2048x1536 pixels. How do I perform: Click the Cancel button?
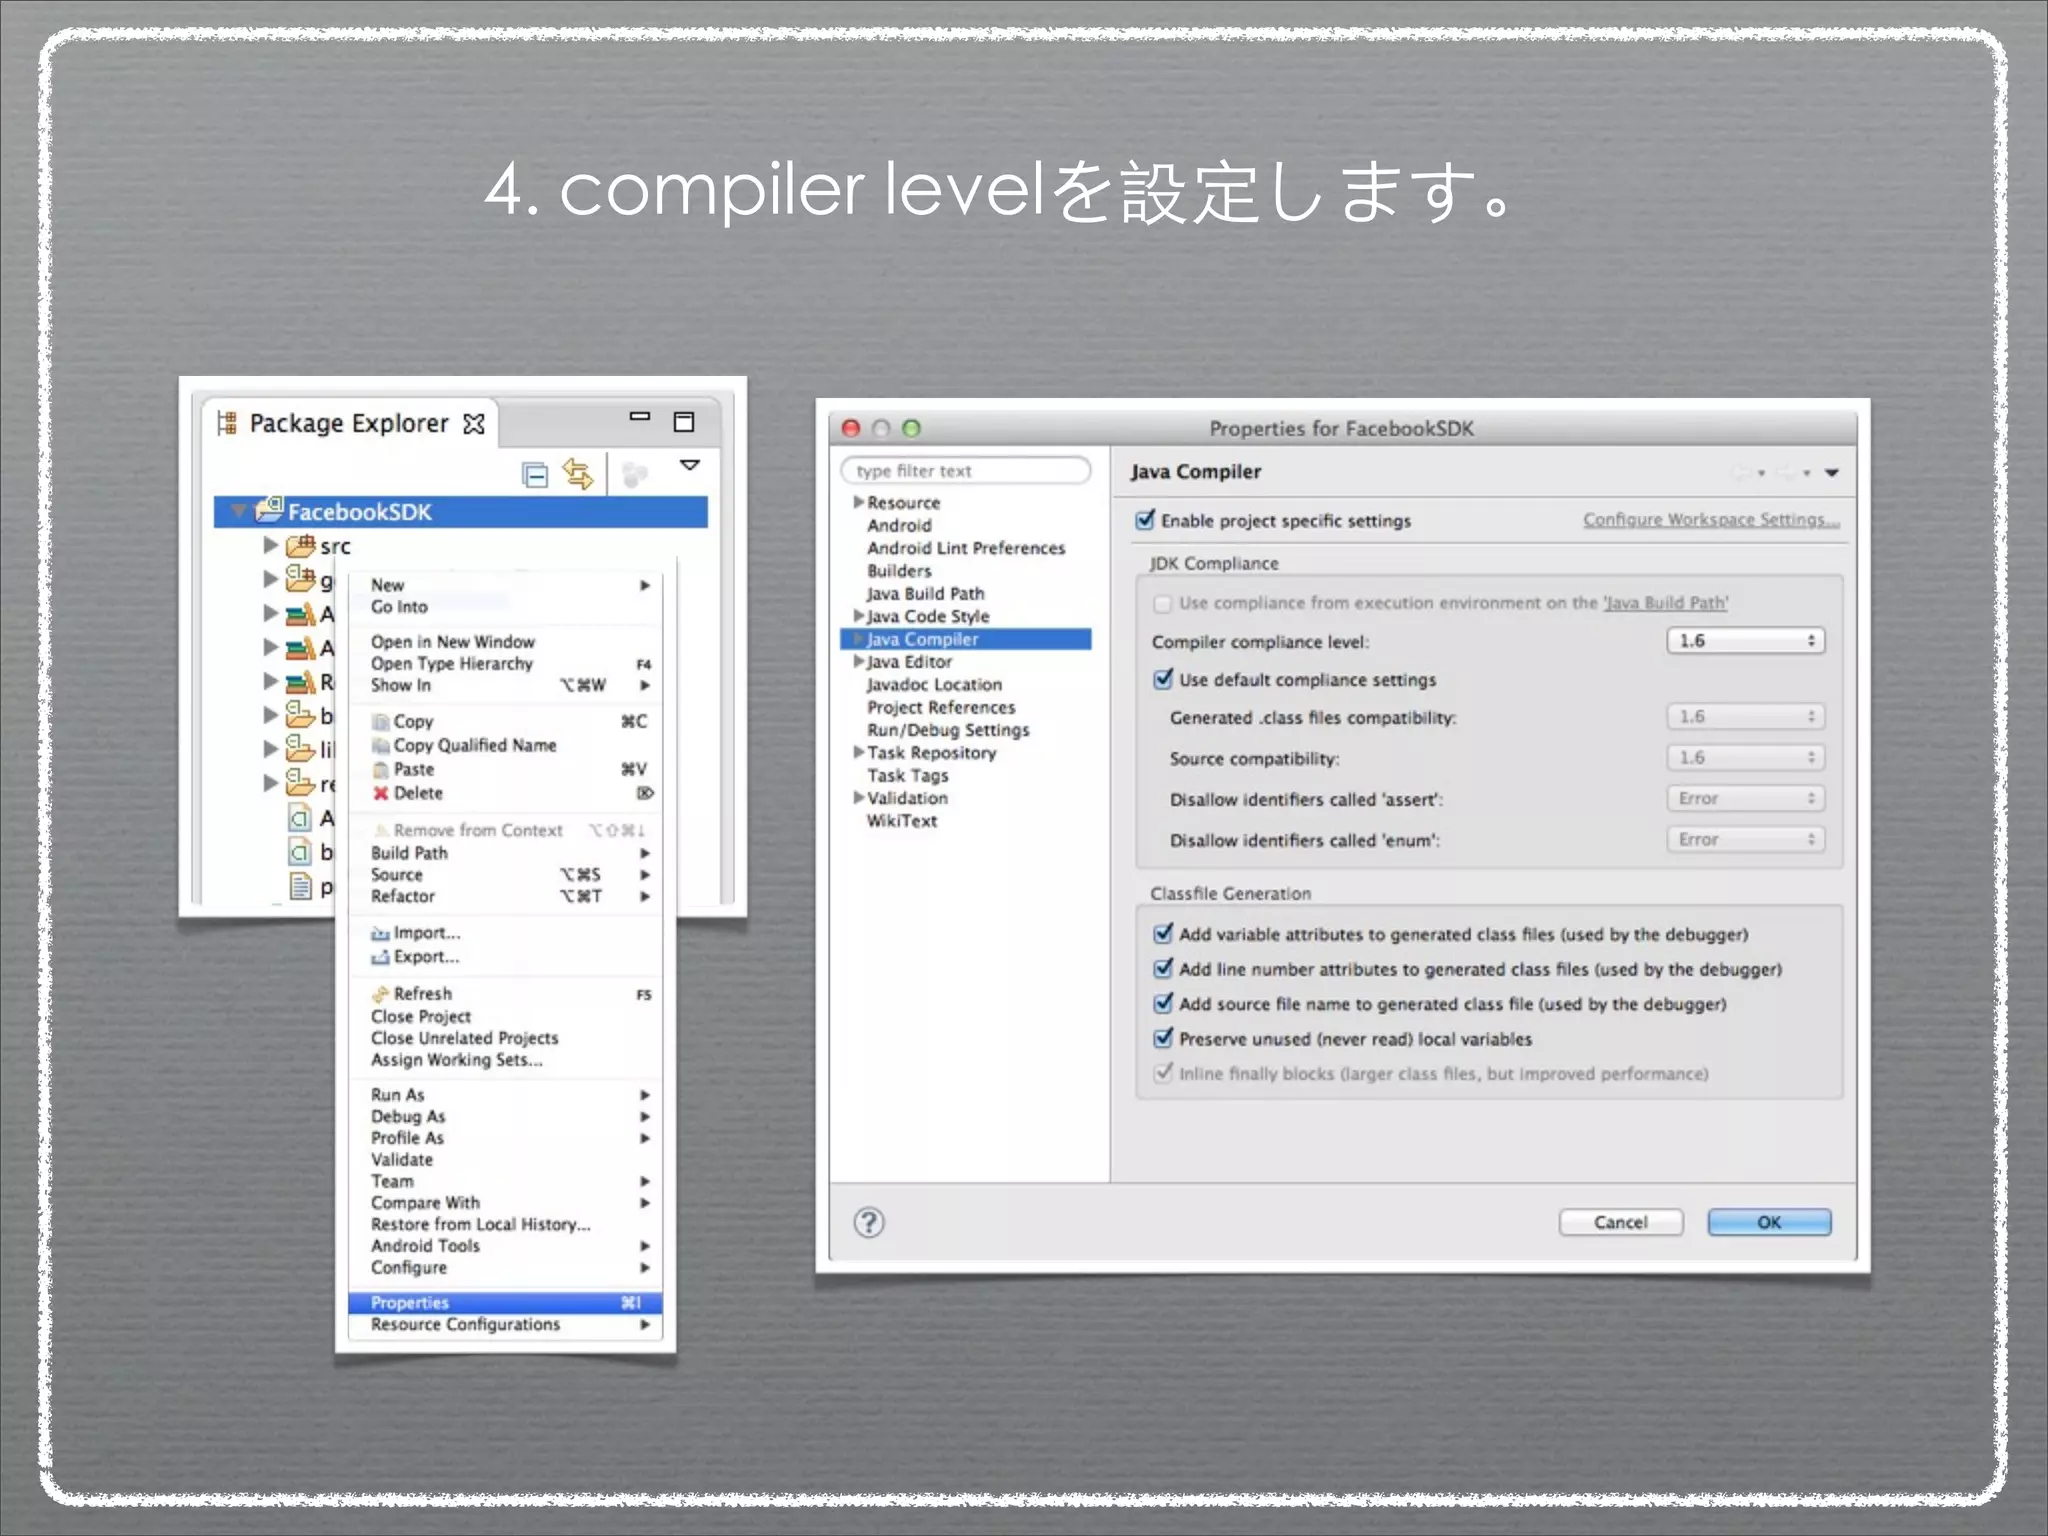coord(1621,1222)
